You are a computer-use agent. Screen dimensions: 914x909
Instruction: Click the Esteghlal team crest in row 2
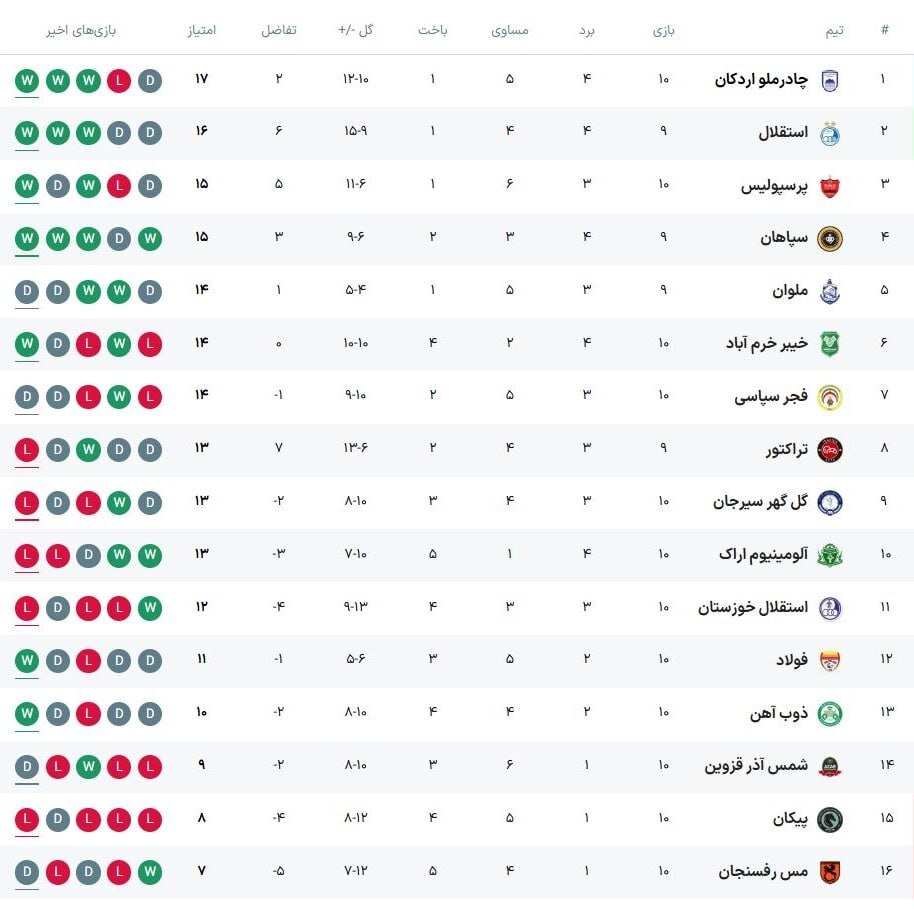(x=829, y=134)
